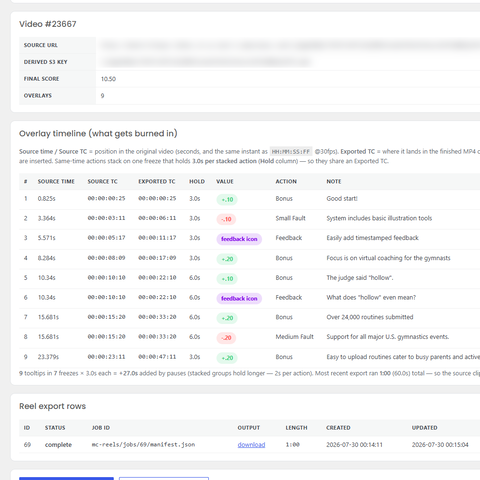The width and height of the screenshot is (480, 480).
Task: Click the solid blue button at the page bottom
Action: (66, 479)
